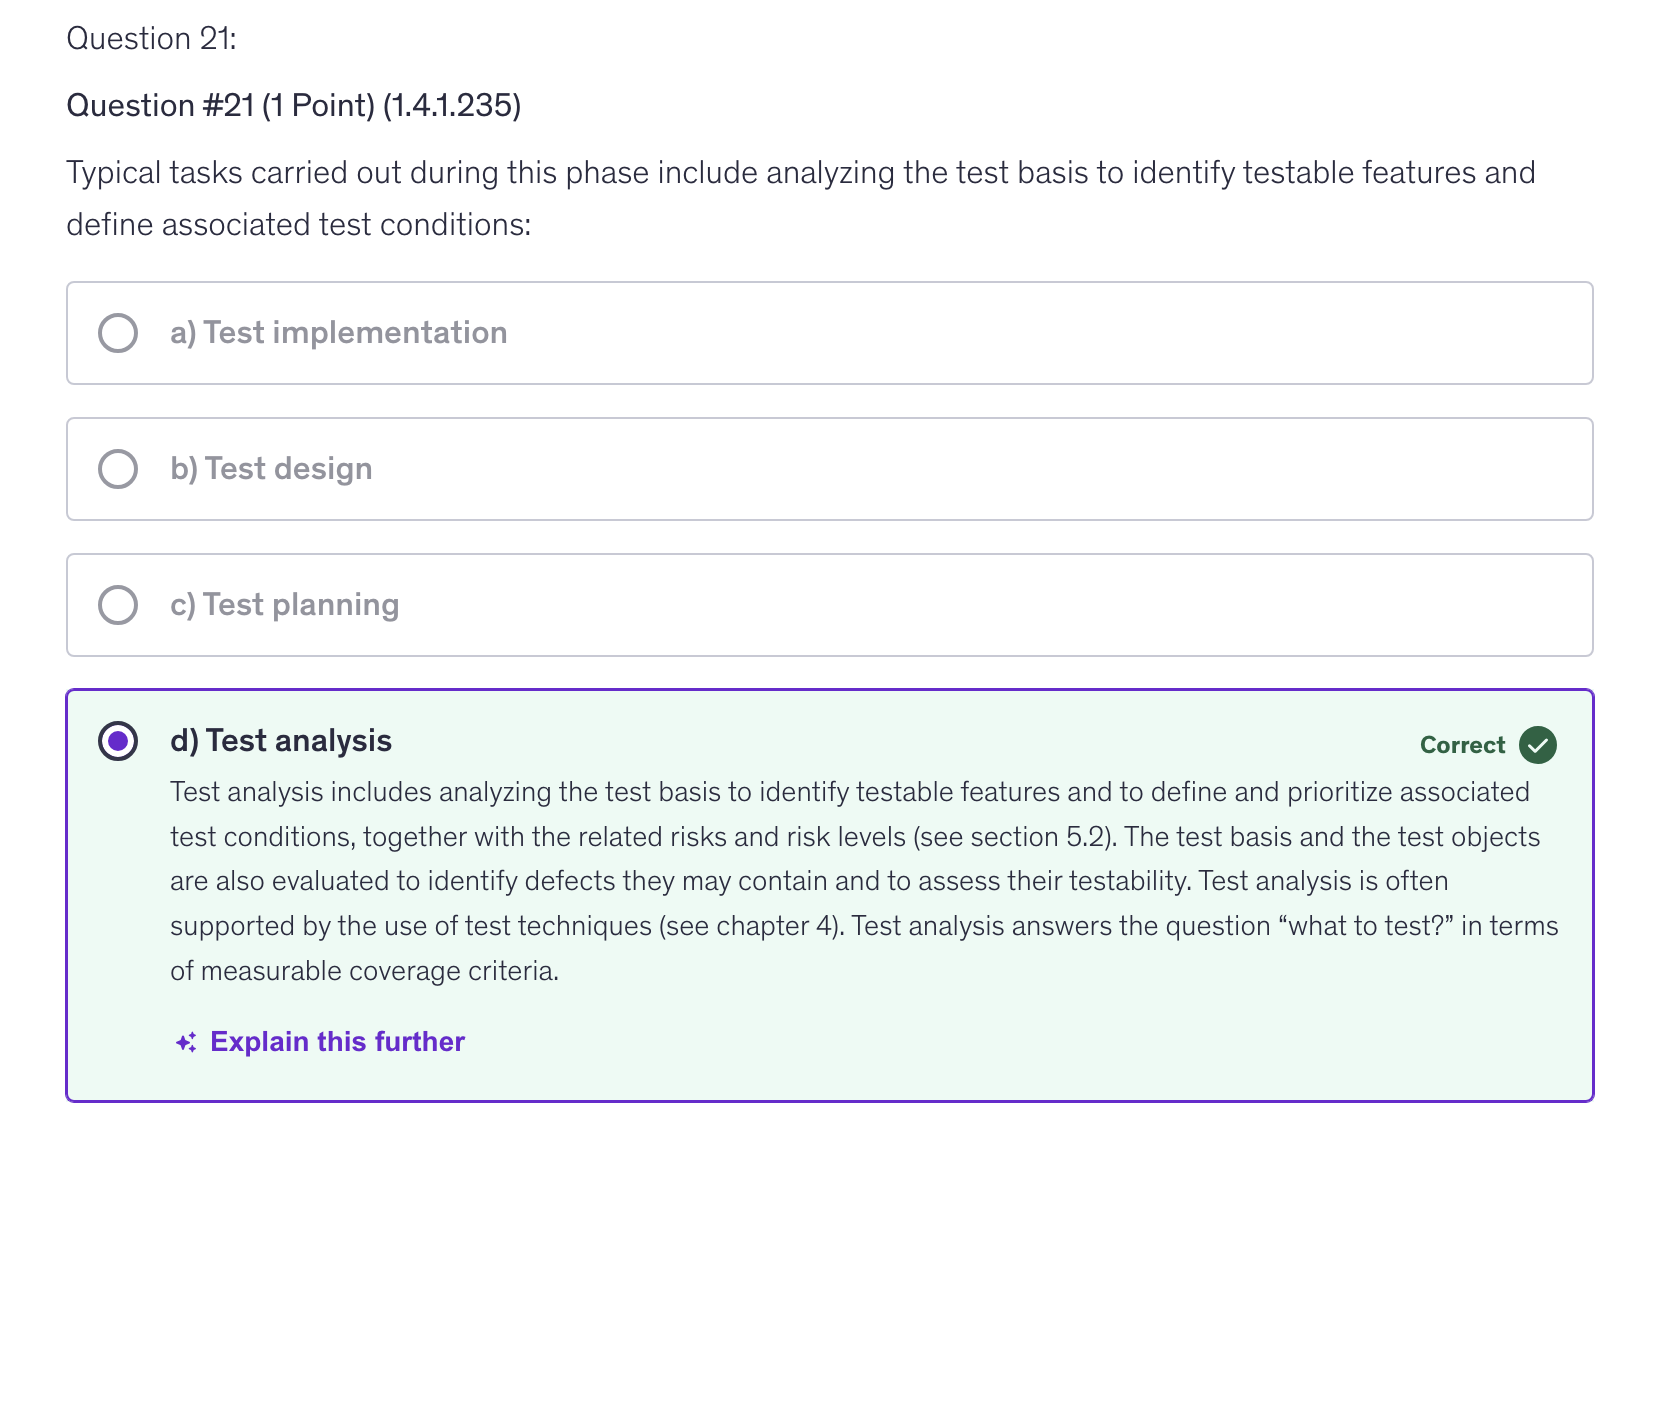Screen dimensions: 1656x1414
Task: Click the "a) Test implementation" answer text
Action: pos(338,333)
